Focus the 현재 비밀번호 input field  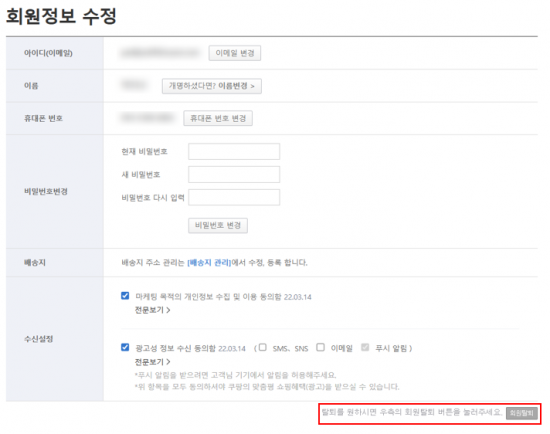click(x=234, y=152)
